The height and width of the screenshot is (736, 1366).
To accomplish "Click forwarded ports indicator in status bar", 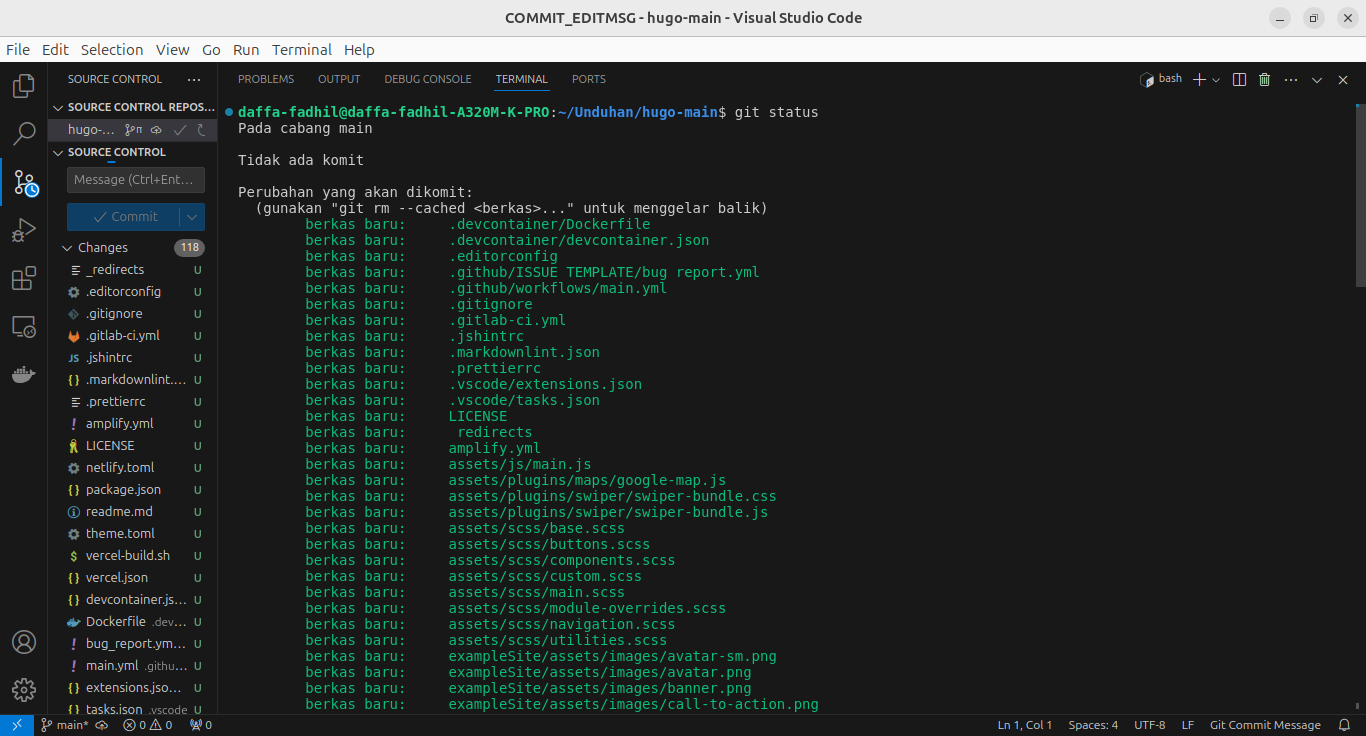I will tap(200, 725).
